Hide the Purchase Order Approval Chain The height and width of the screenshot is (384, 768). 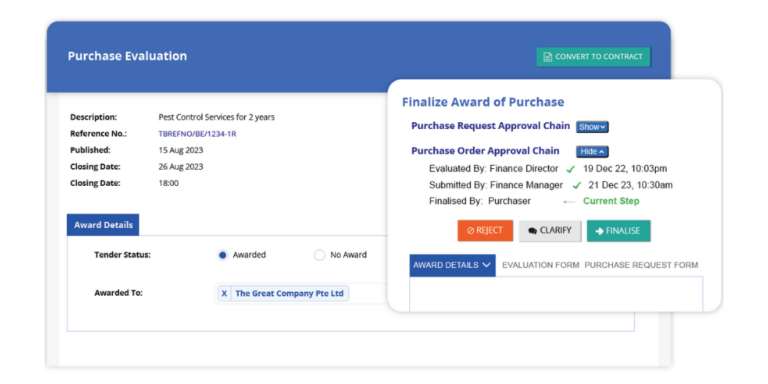click(x=592, y=152)
